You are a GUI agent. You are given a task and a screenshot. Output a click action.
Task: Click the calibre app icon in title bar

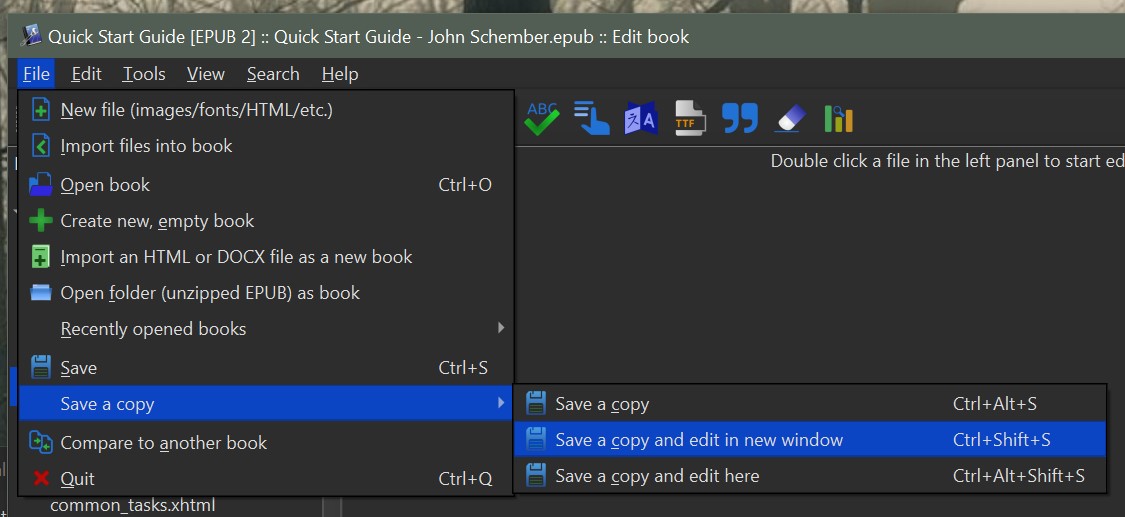coord(32,37)
